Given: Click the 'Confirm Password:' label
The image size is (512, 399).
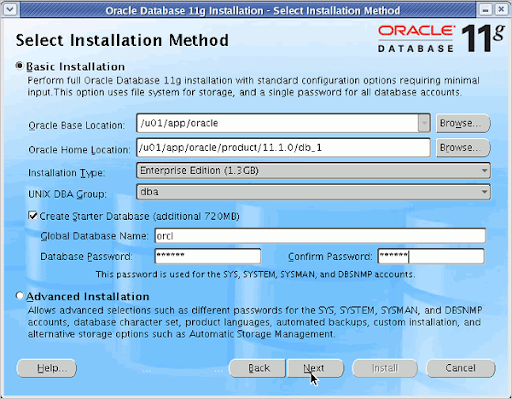Looking at the screenshot, I should click(330, 256).
